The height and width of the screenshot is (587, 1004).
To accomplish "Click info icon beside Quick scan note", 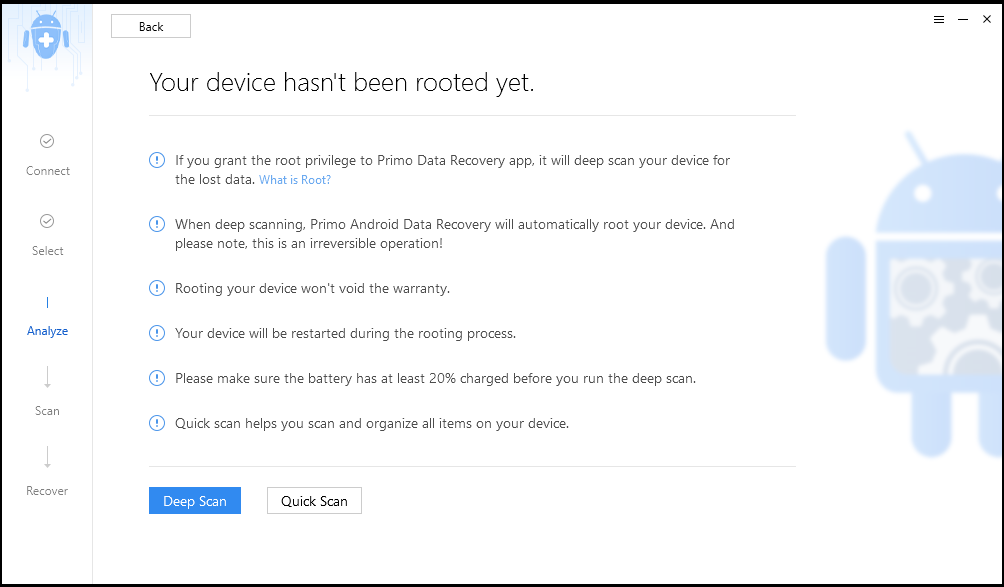I will tap(157, 423).
